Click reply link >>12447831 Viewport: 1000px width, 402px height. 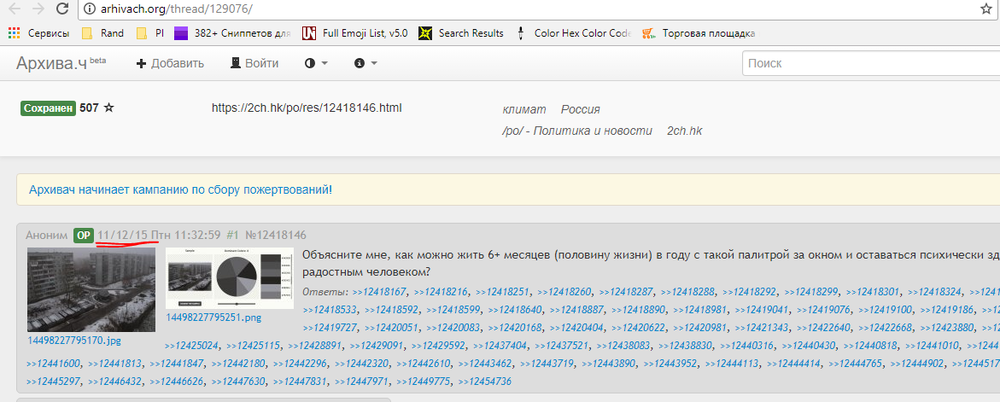(300, 382)
